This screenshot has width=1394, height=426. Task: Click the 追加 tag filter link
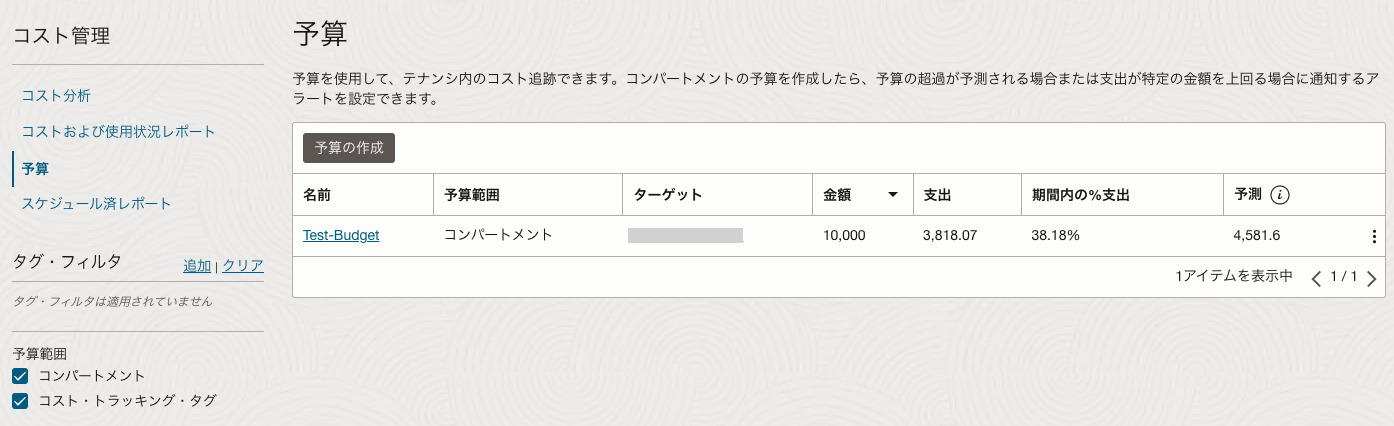tap(197, 266)
